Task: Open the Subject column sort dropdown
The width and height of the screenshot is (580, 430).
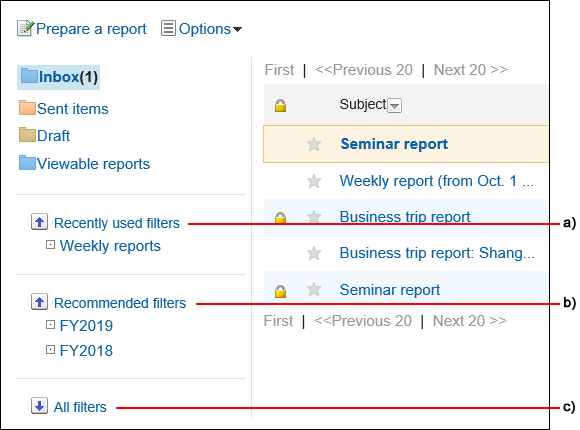Action: point(394,105)
